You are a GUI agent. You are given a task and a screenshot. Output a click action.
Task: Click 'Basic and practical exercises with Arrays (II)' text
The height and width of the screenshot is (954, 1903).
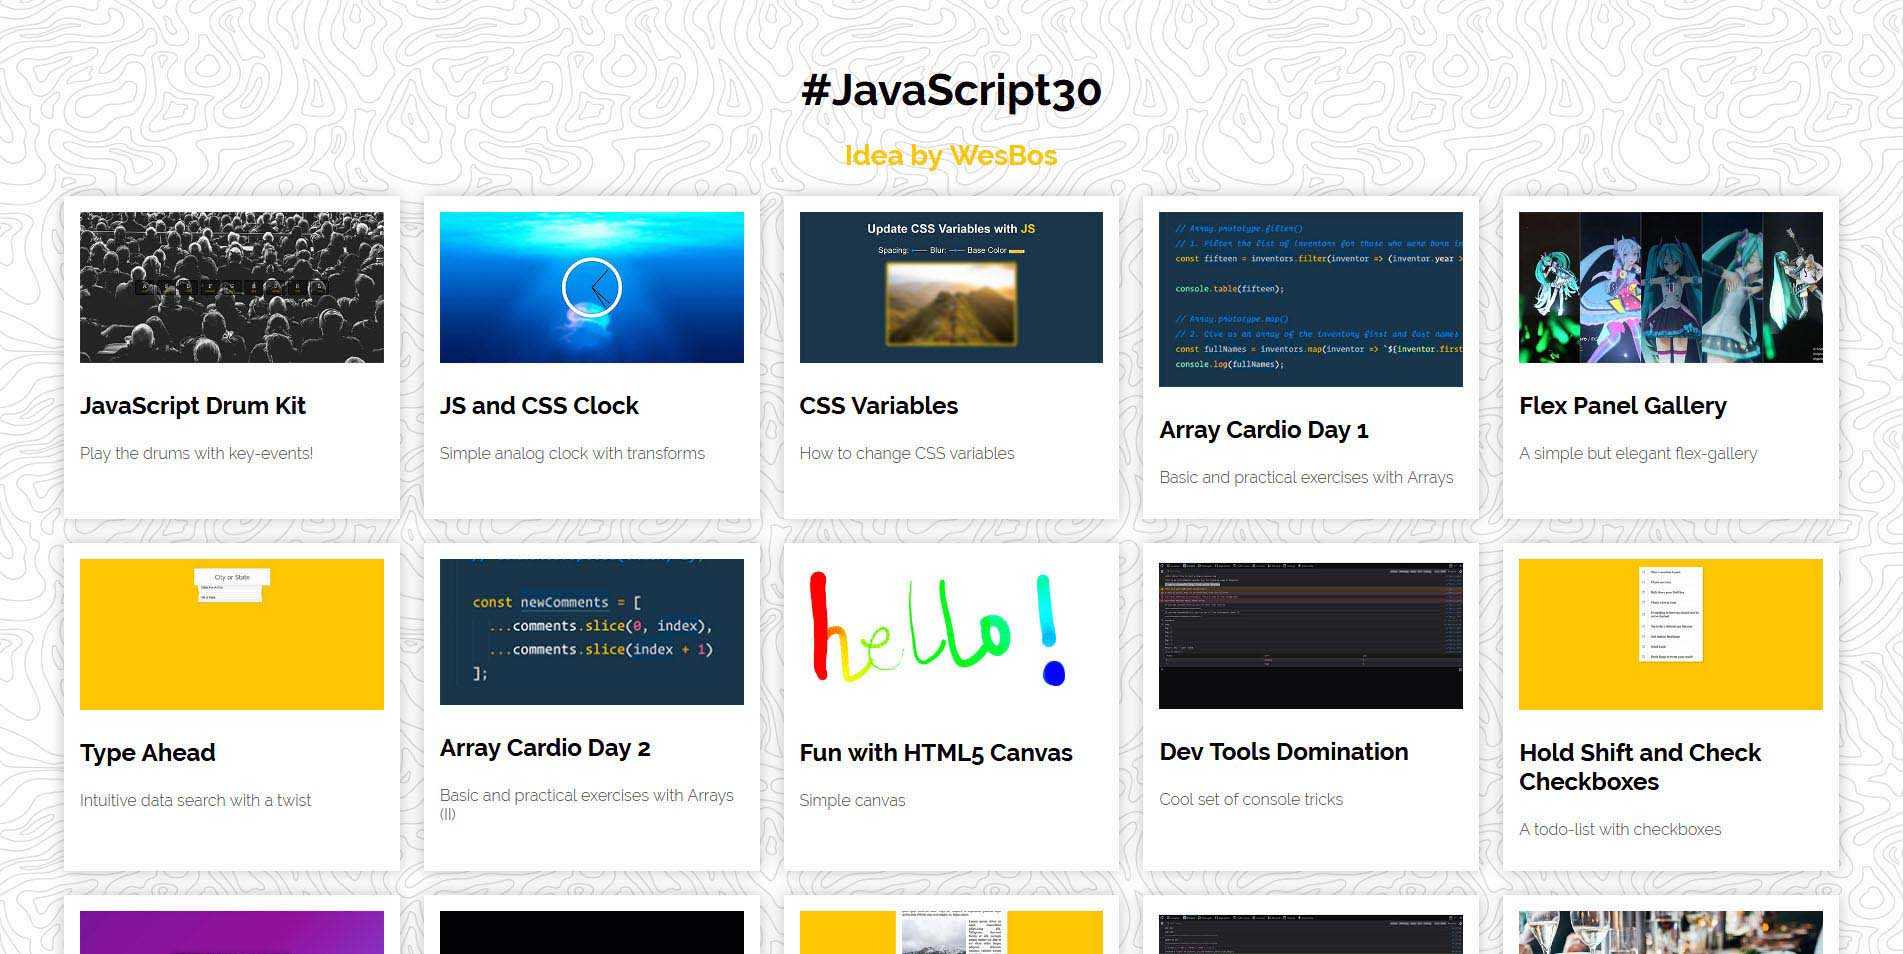coord(587,804)
